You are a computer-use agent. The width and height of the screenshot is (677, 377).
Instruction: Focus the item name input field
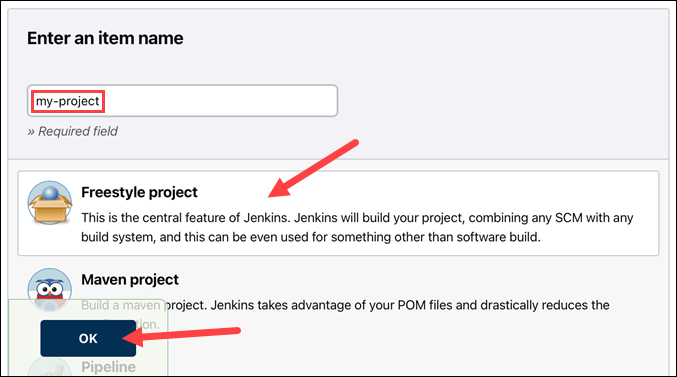click(x=182, y=101)
